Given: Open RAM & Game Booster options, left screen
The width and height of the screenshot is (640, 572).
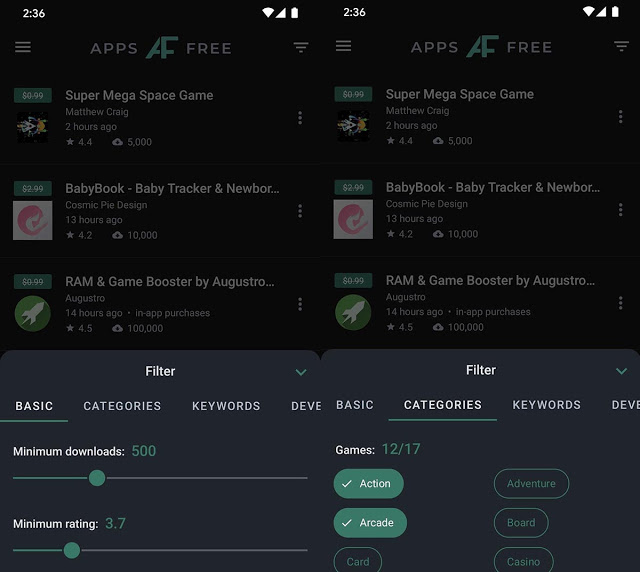Looking at the screenshot, I should pyautogui.click(x=300, y=304).
